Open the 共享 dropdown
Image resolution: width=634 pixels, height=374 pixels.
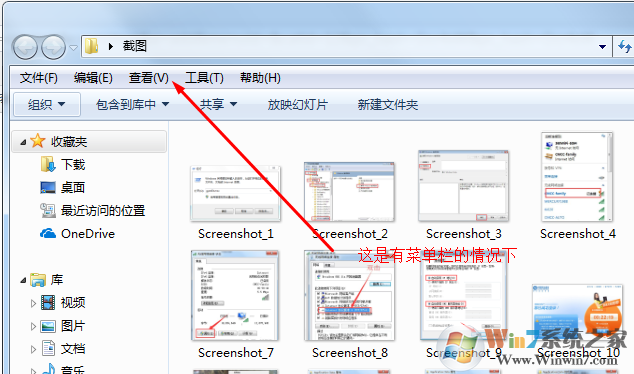point(218,105)
